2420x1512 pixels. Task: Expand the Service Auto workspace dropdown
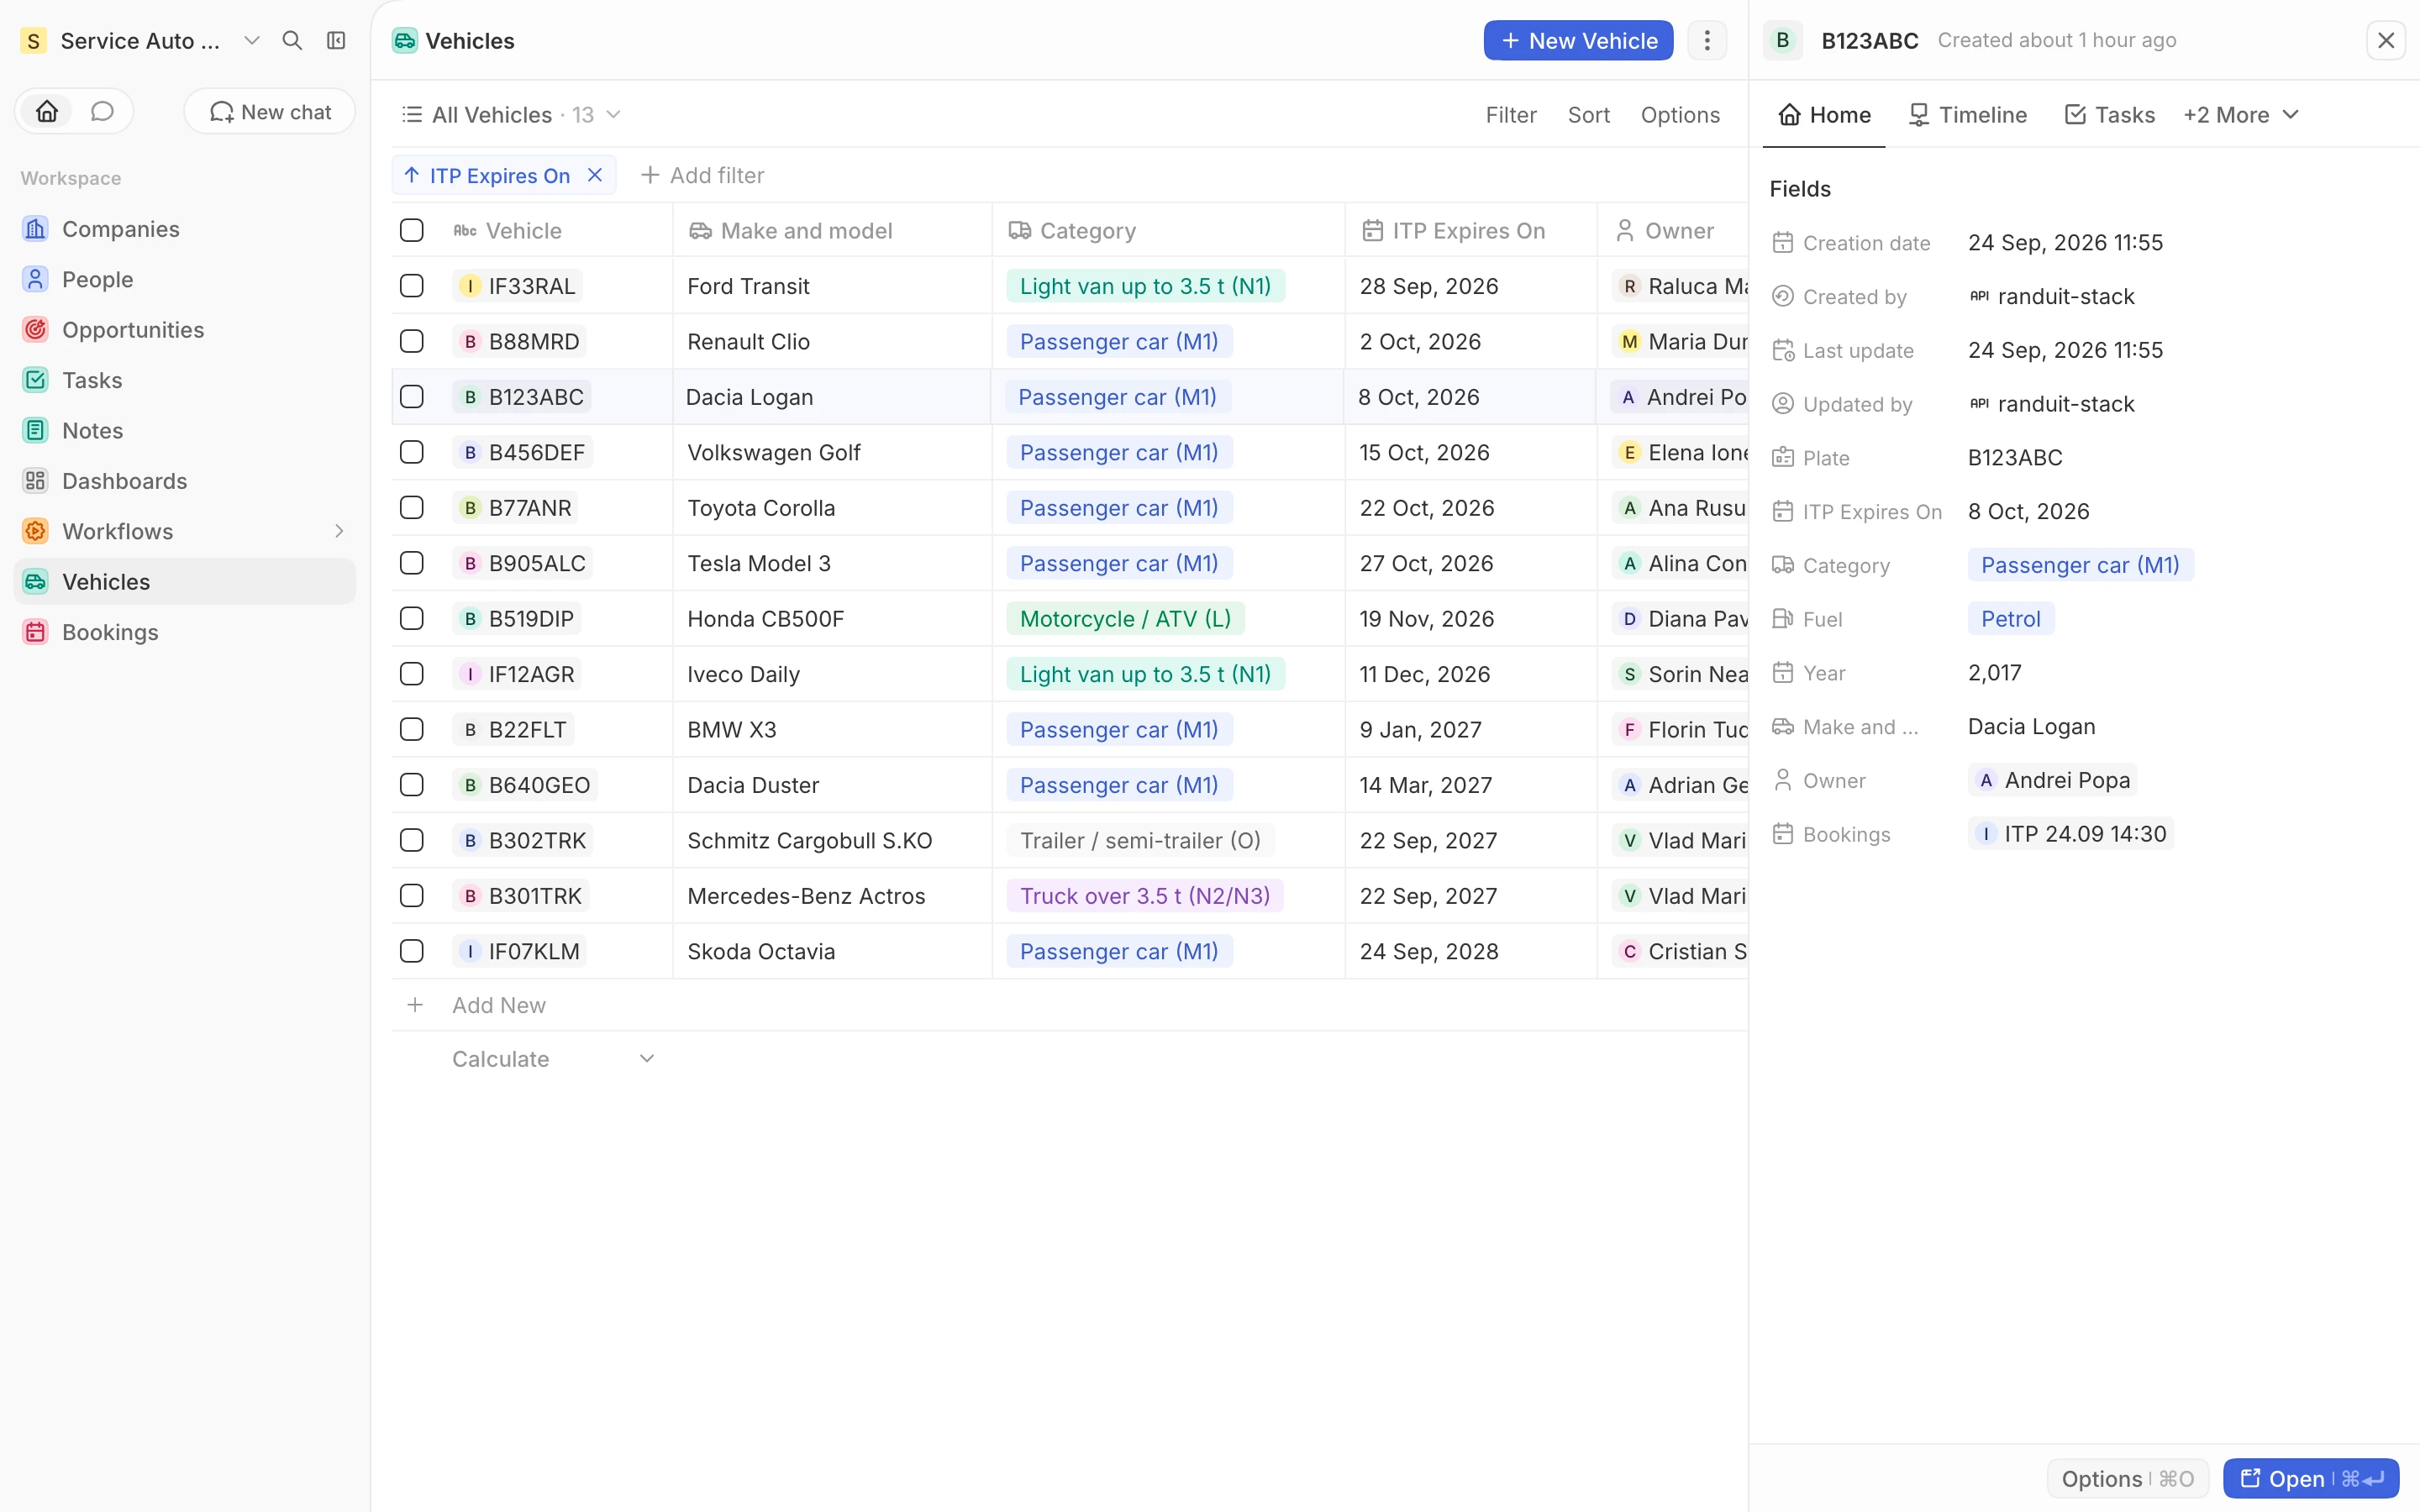pyautogui.click(x=252, y=41)
